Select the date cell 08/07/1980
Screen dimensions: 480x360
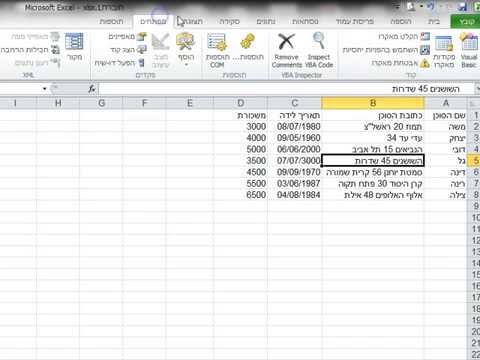(294, 127)
